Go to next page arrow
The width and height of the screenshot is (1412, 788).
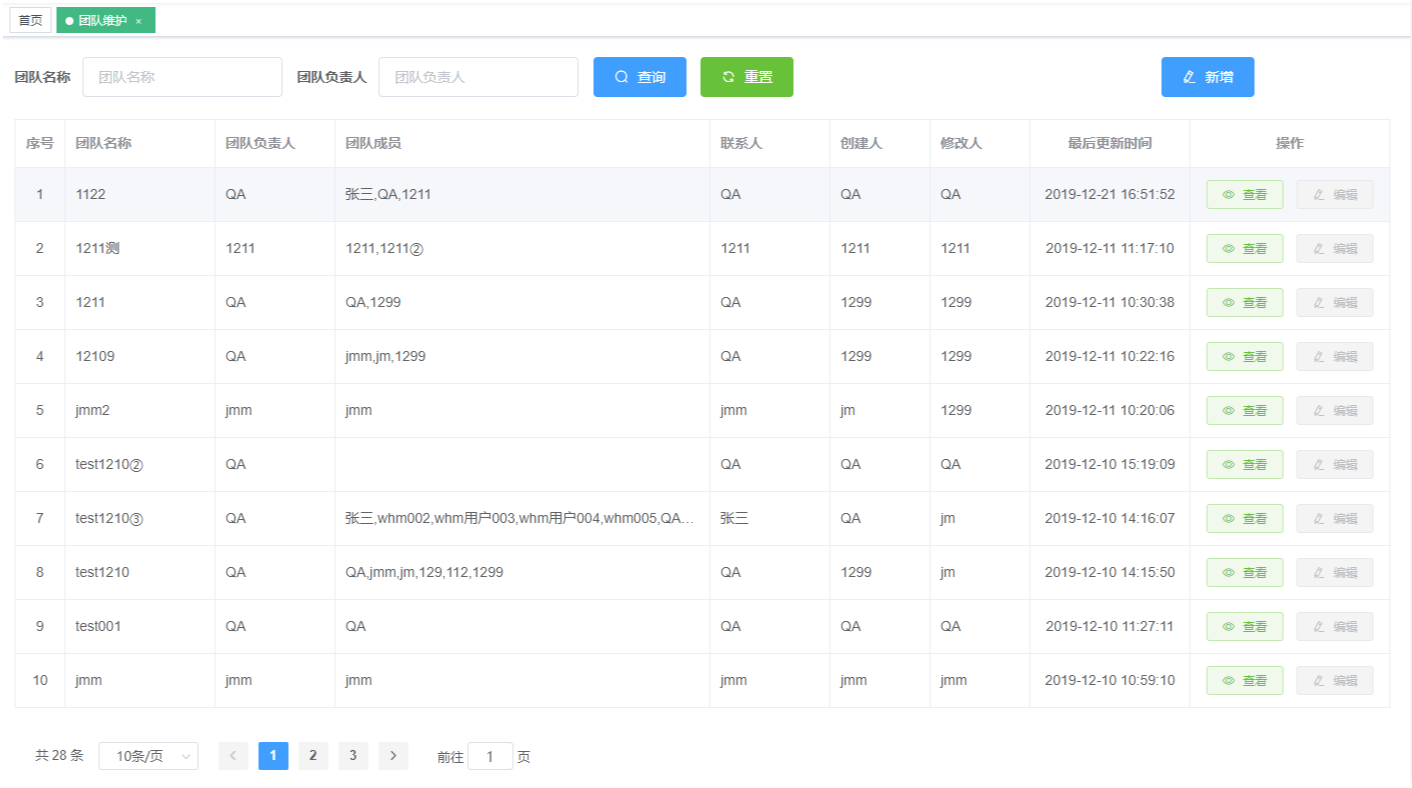click(x=393, y=756)
